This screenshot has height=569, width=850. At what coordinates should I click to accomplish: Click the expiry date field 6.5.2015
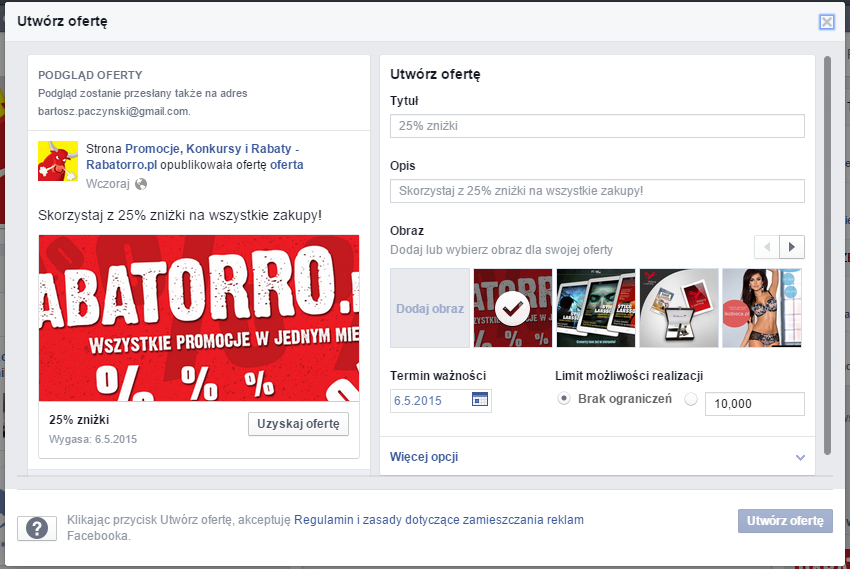tap(440, 401)
